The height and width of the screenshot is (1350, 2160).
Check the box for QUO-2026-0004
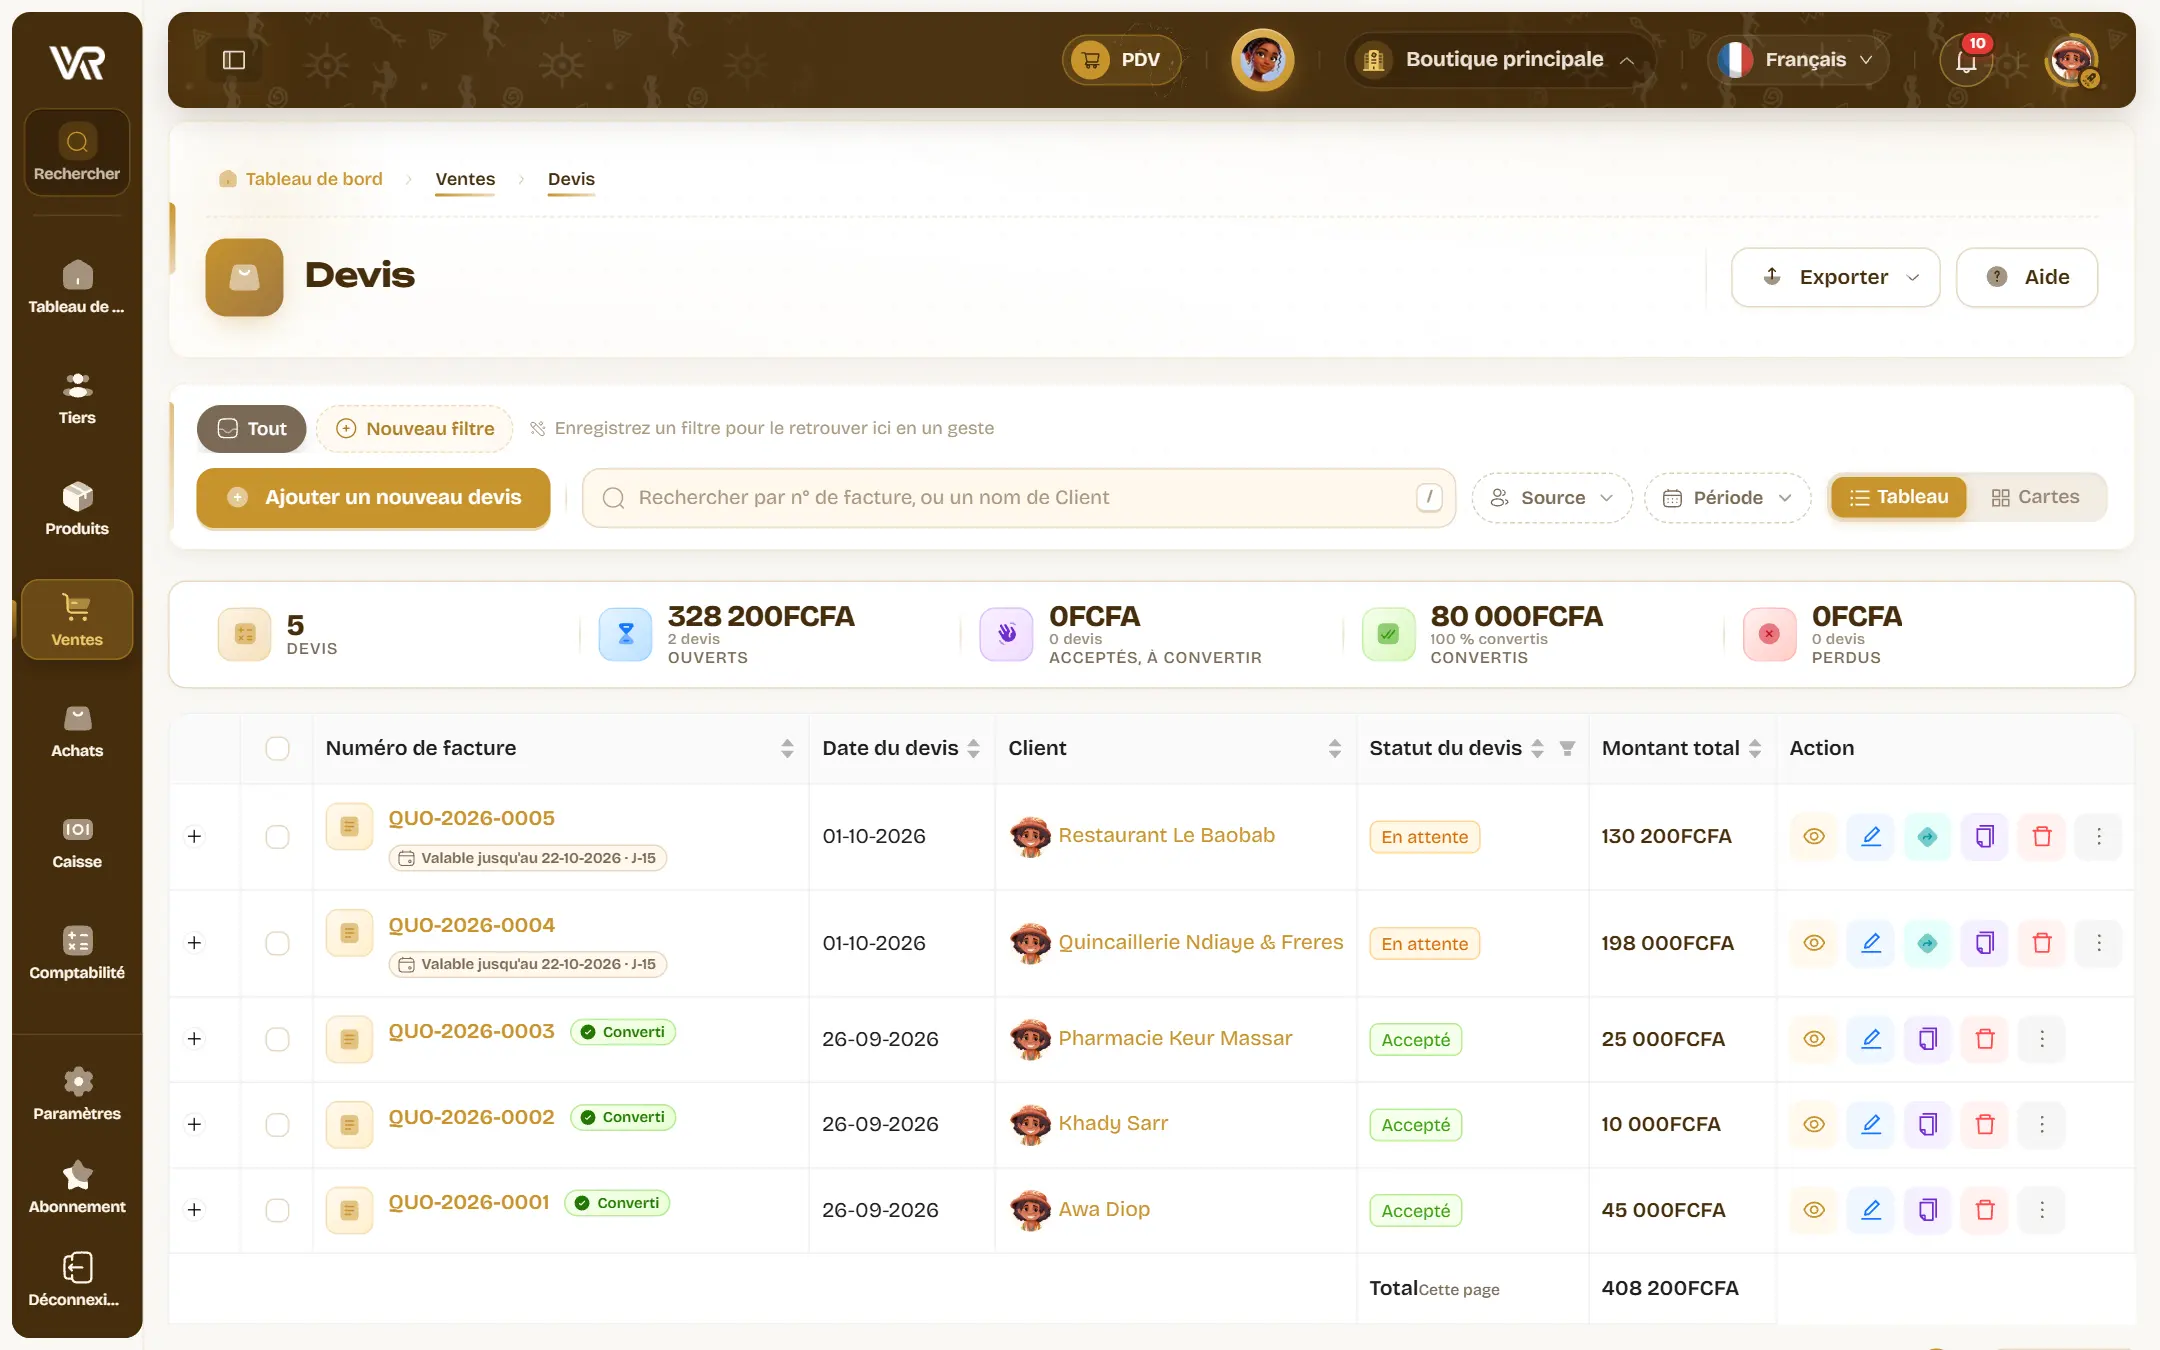(277, 943)
